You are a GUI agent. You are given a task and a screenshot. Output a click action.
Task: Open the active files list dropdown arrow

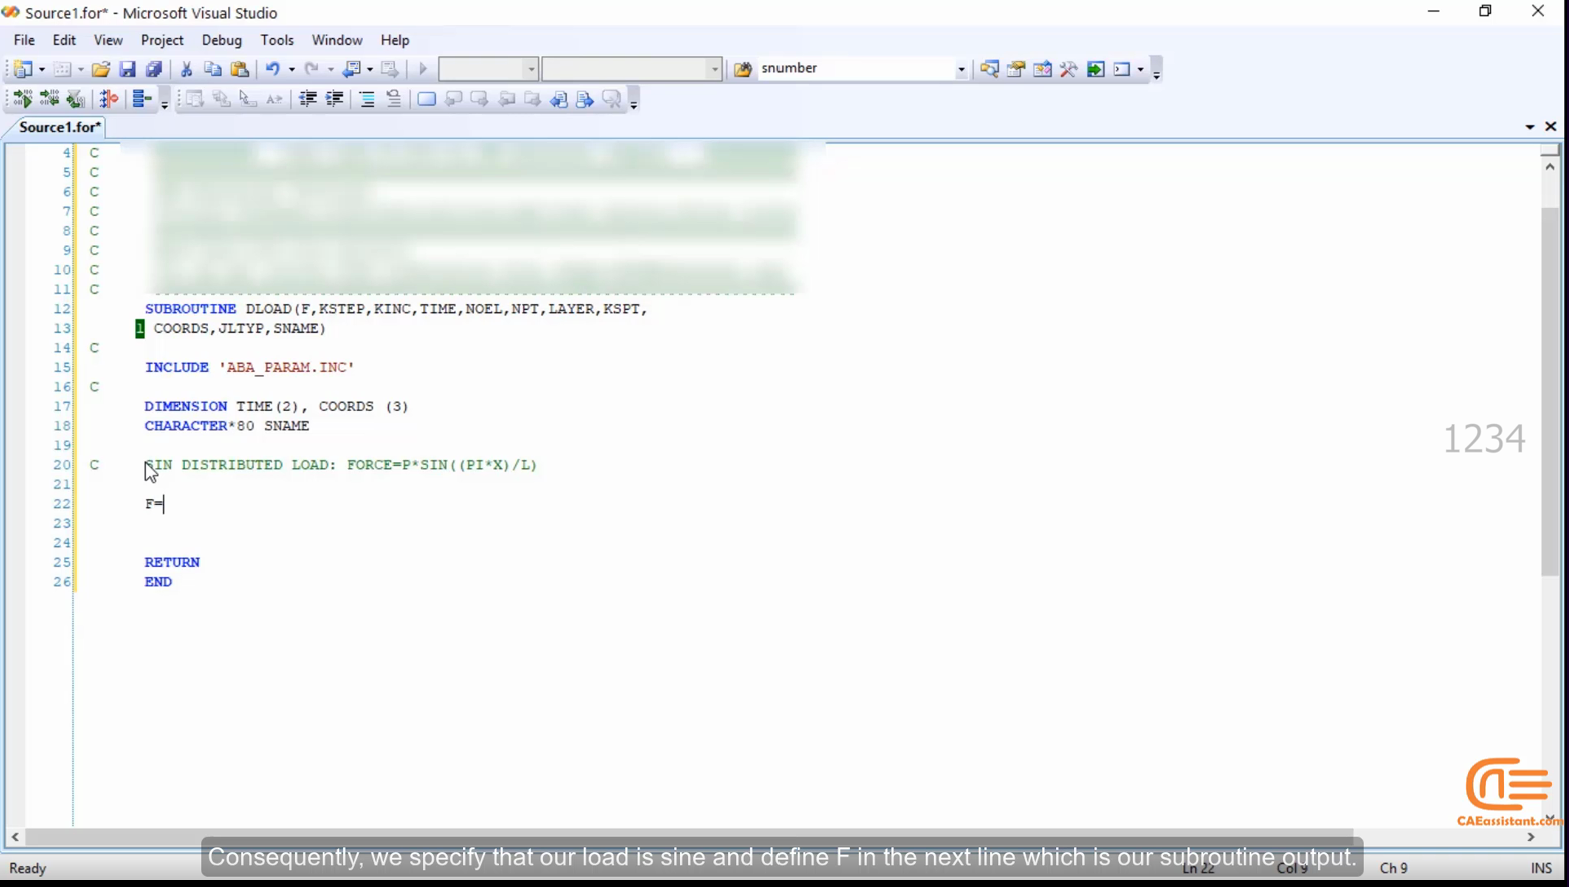(x=1530, y=127)
